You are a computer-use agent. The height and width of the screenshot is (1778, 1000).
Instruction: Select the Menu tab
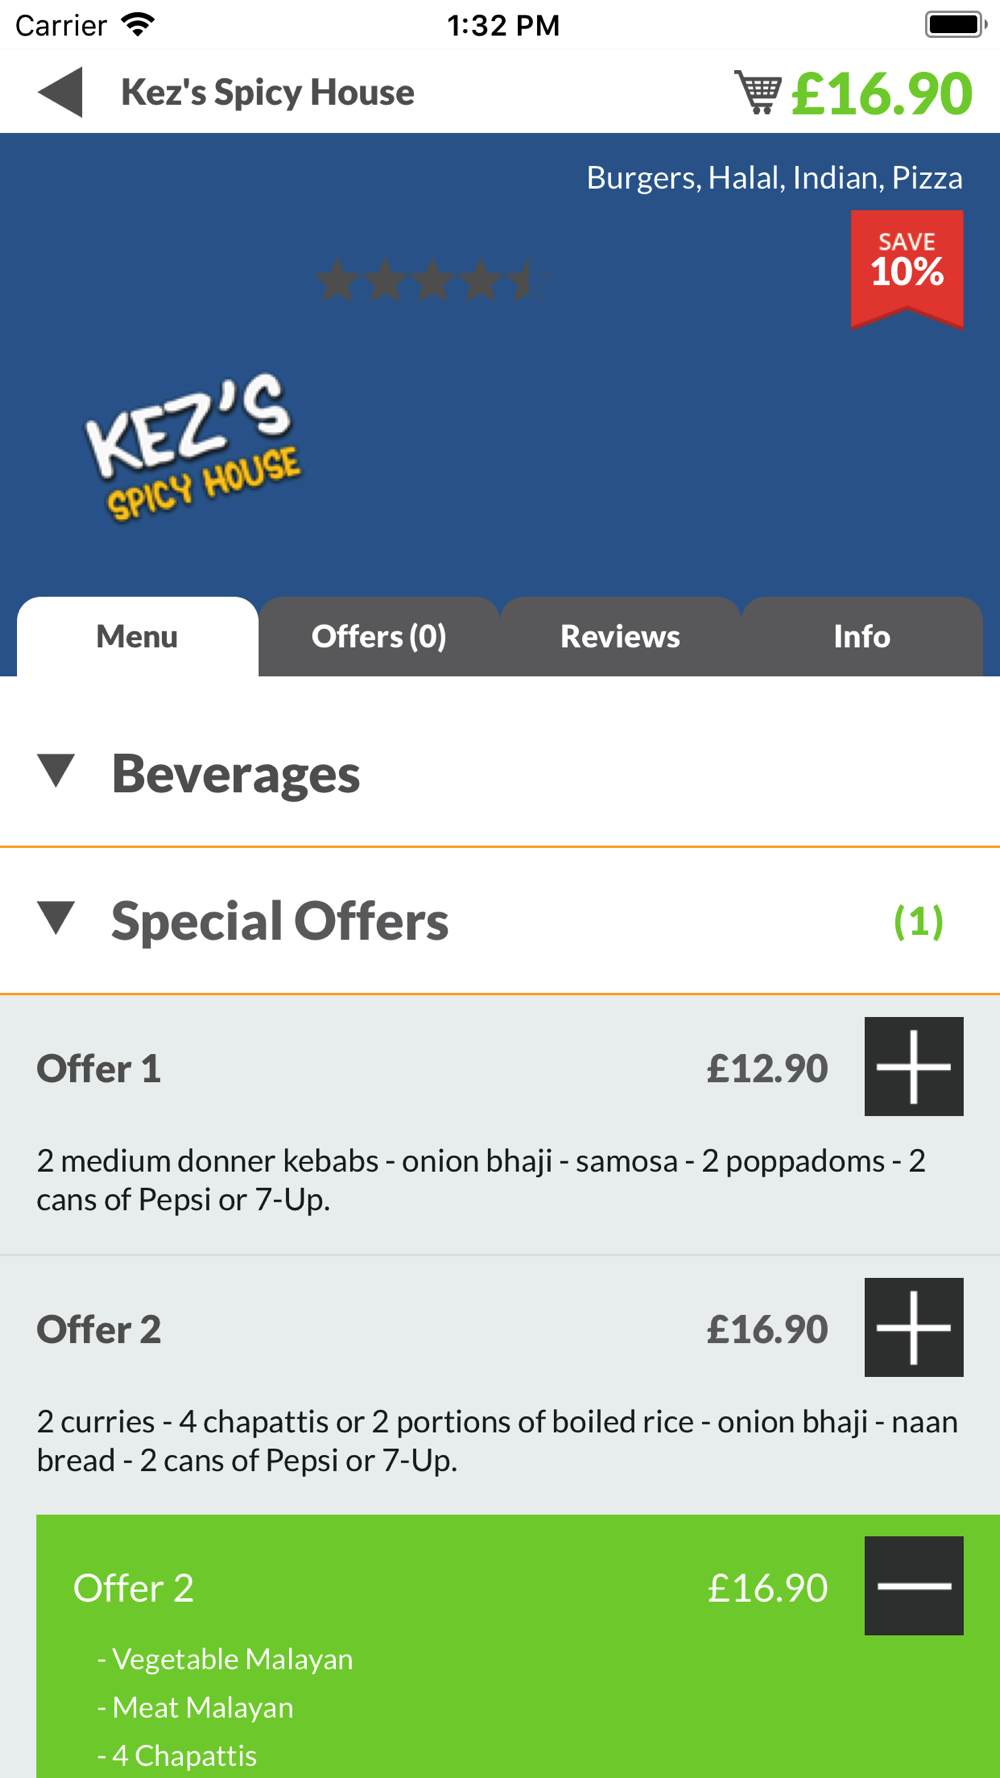[x=137, y=637]
